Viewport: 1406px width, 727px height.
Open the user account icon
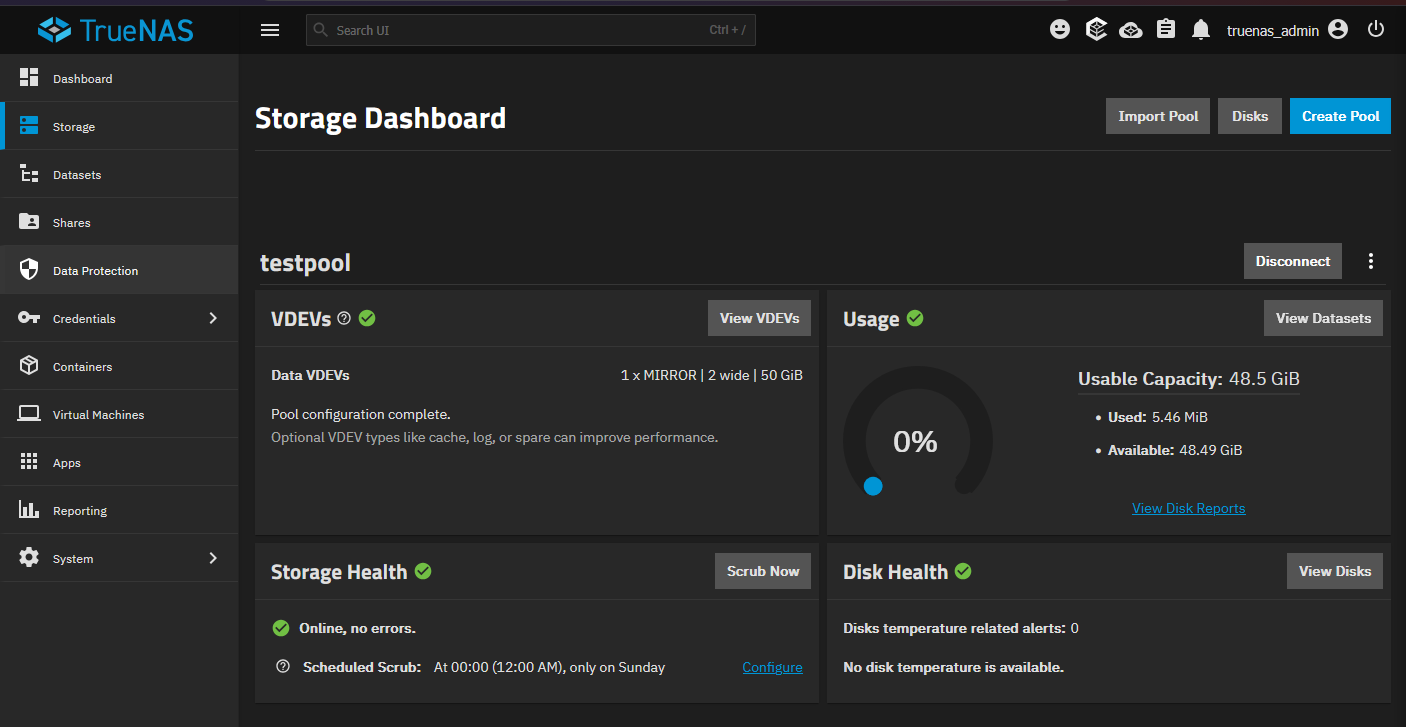1339,30
